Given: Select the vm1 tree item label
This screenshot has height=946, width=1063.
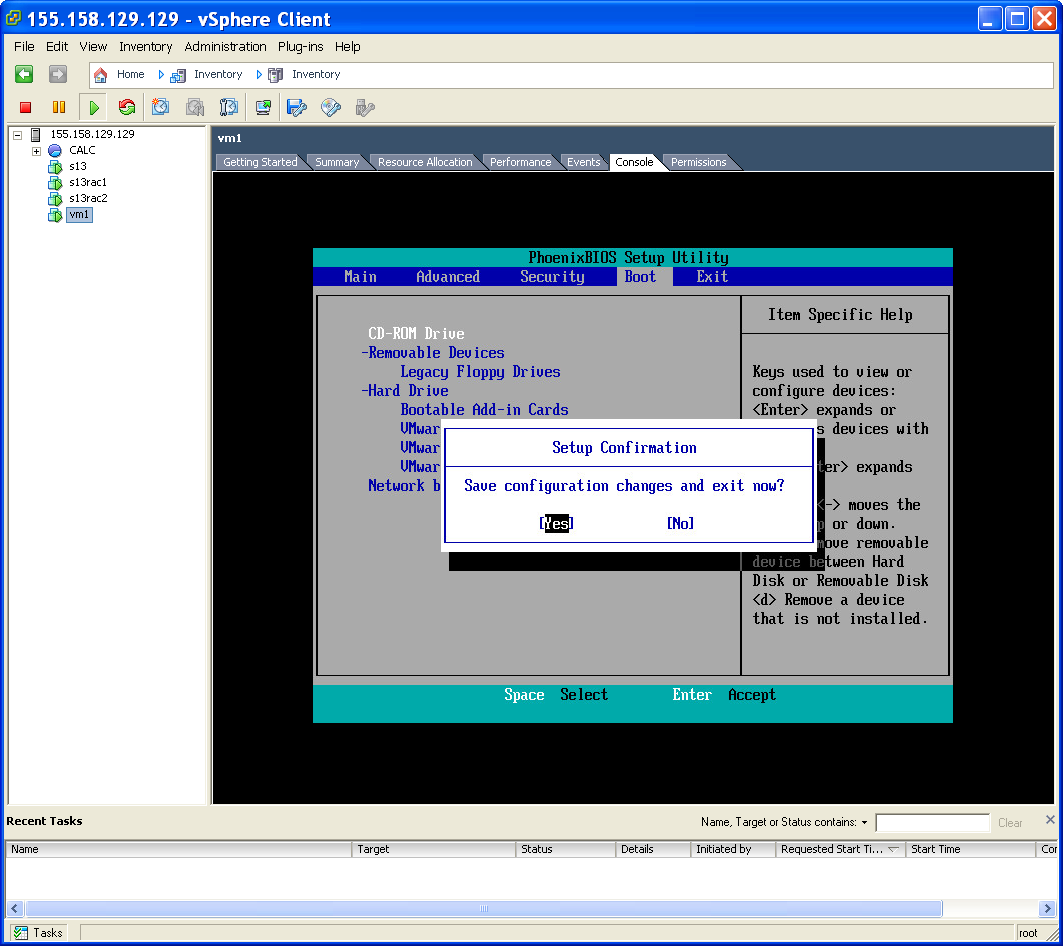Looking at the screenshot, I should click(79, 215).
